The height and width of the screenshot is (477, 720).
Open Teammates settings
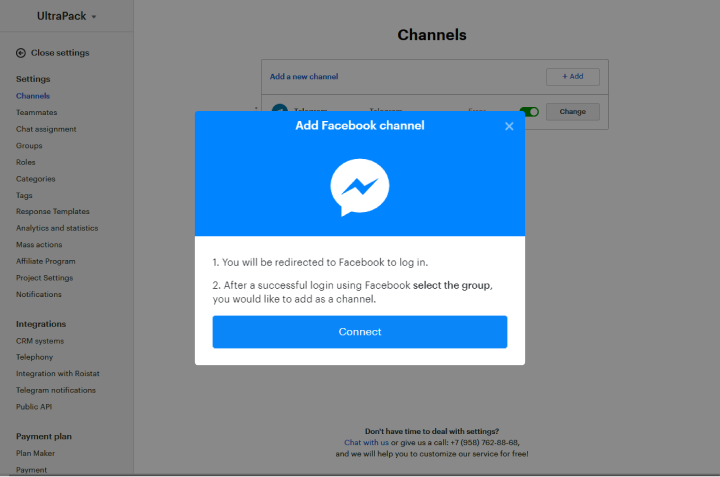(x=37, y=112)
